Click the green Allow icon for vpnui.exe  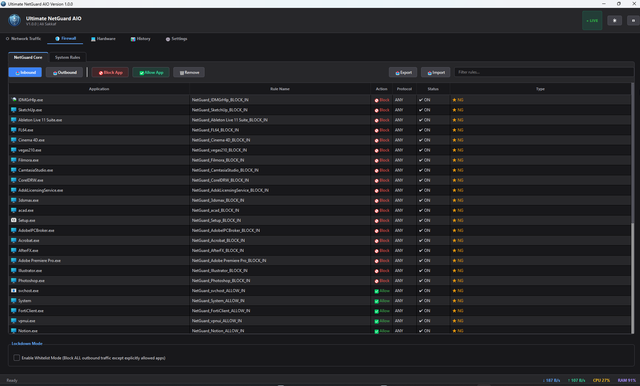point(377,321)
